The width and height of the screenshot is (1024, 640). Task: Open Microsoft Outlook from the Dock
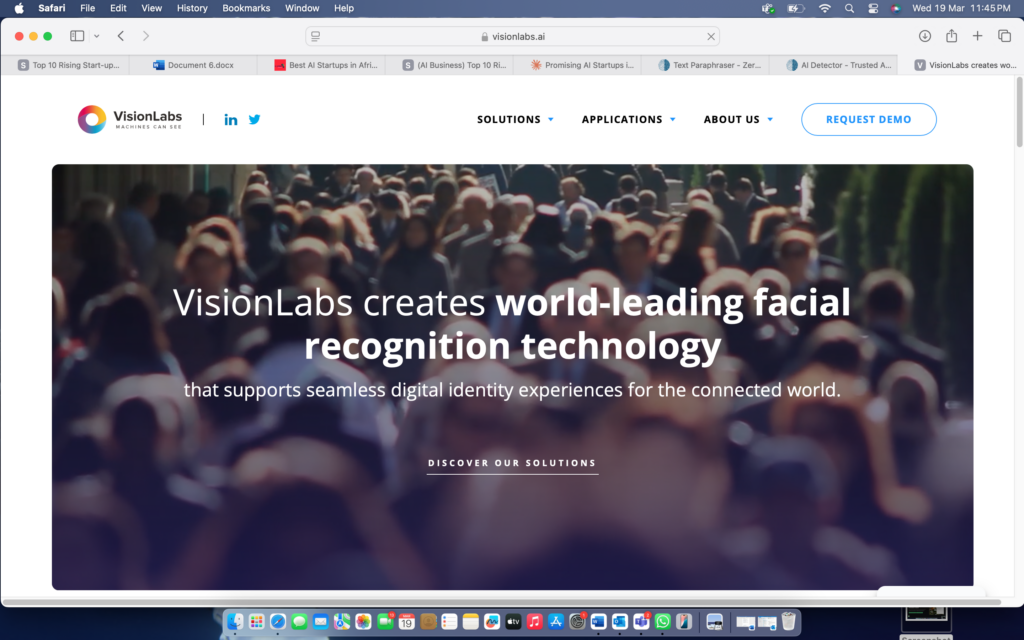coord(620,622)
